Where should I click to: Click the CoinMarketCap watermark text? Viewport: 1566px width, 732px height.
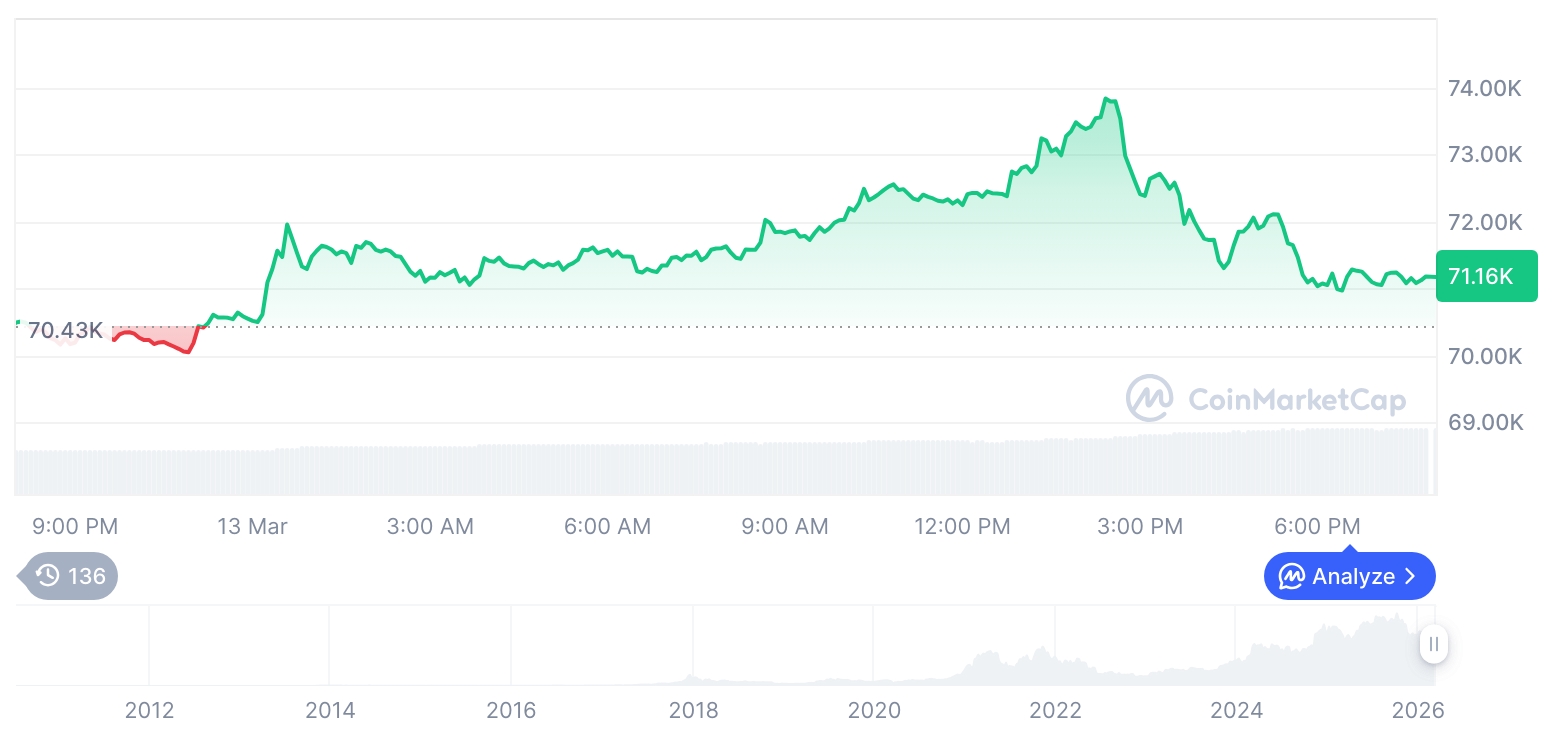click(x=1297, y=400)
